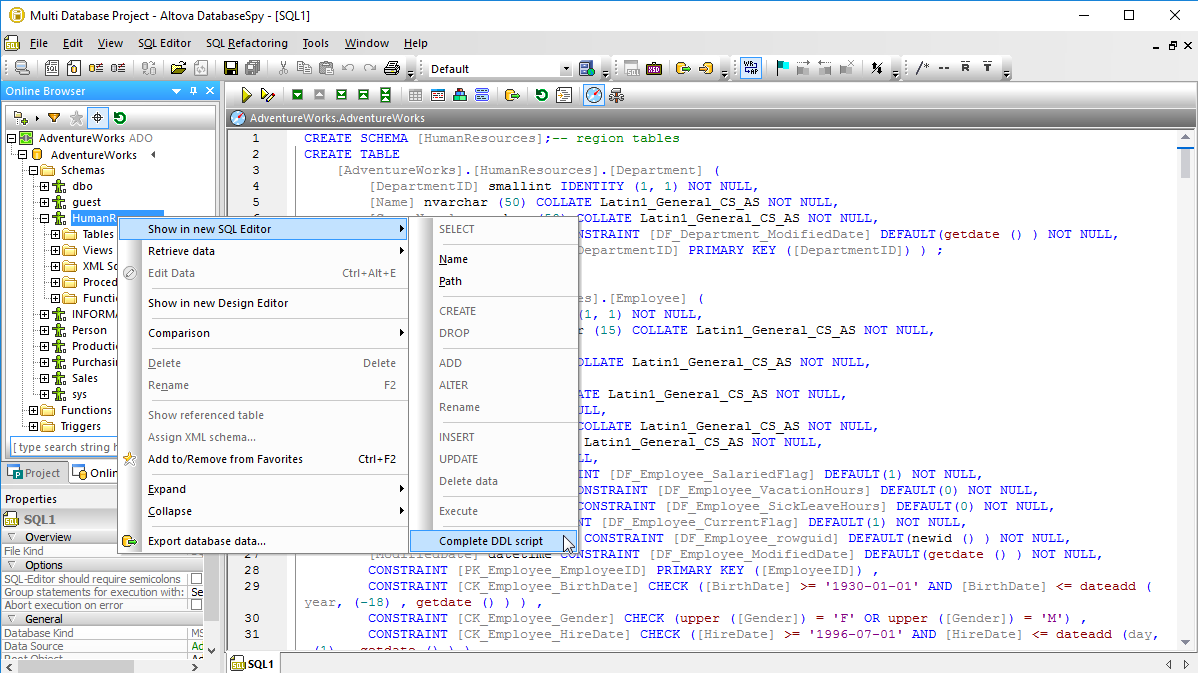Screen dimensions: 1198x673
Task: Choose 'Export database data...' context option
Action: point(207,541)
